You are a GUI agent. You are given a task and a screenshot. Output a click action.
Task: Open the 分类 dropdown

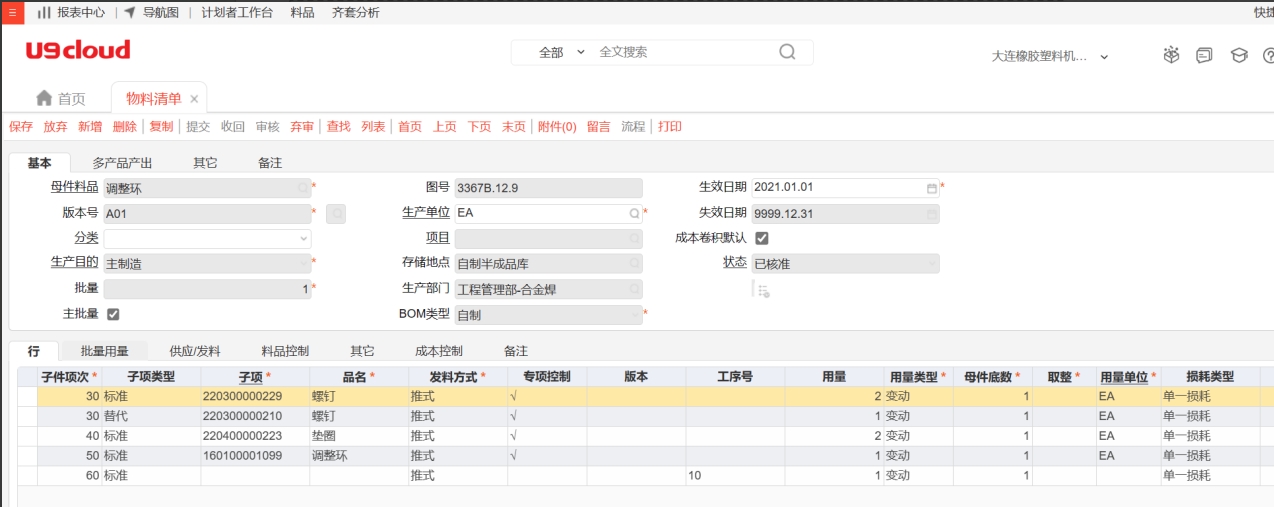[304, 239]
